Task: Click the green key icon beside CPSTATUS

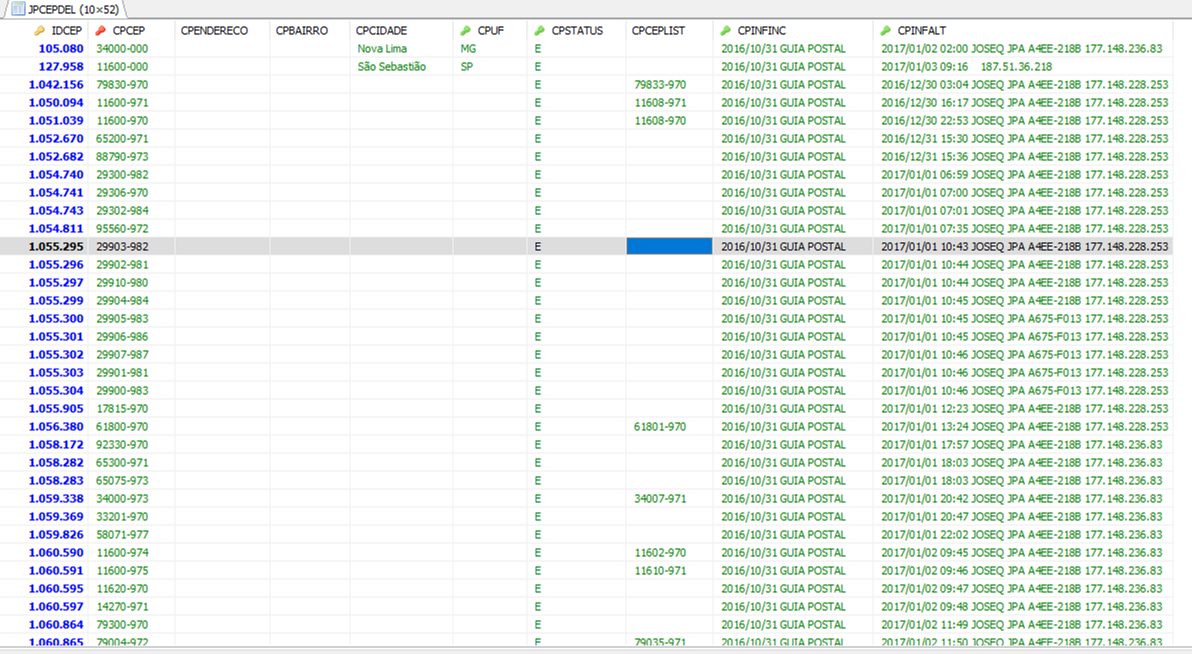Action: pyautogui.click(x=540, y=30)
